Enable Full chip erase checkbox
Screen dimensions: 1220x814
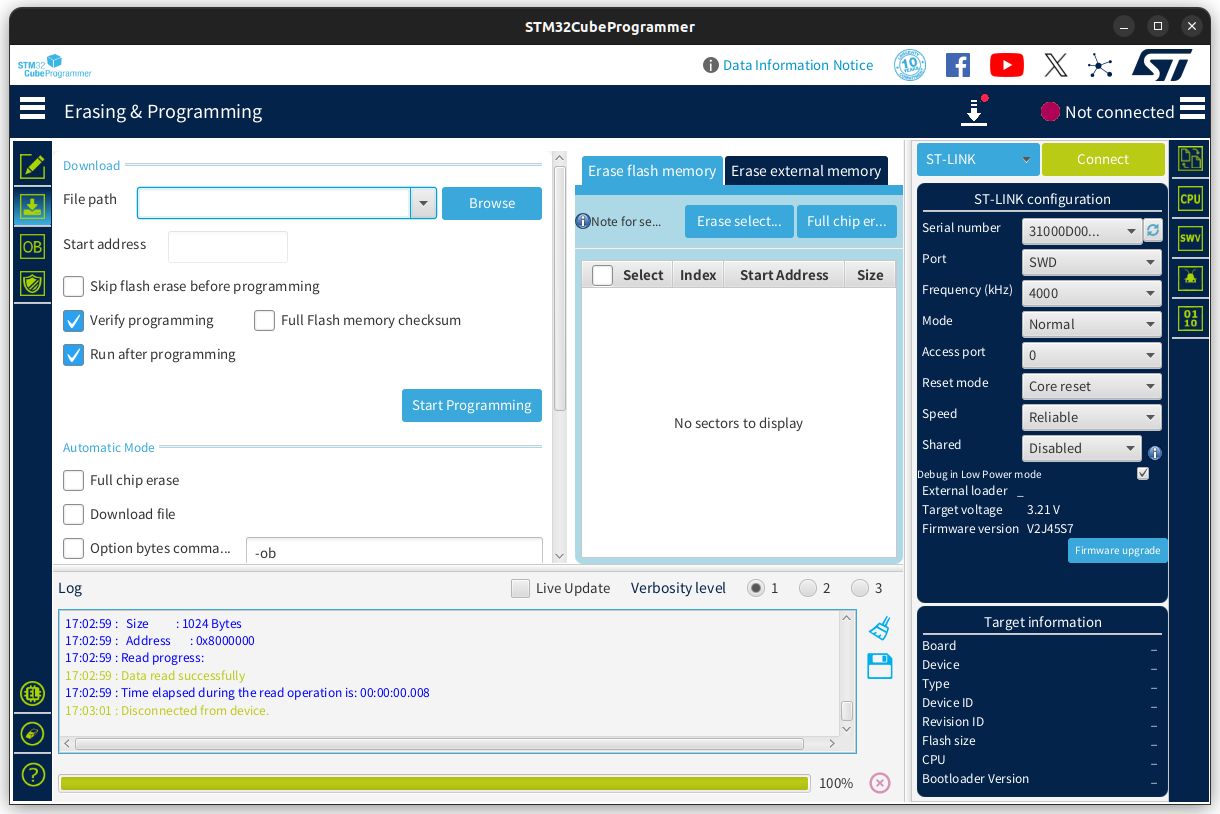tap(73, 481)
